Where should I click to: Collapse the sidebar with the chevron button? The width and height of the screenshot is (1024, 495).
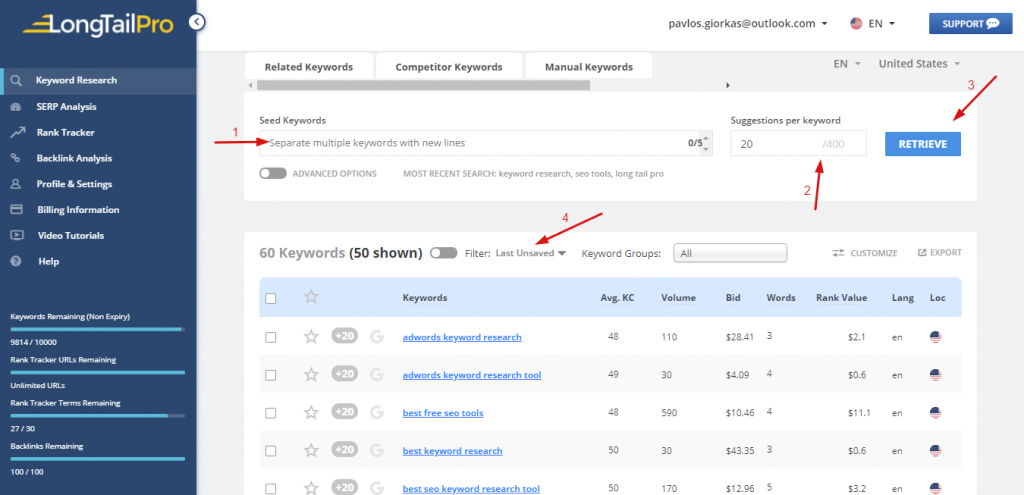point(197,23)
